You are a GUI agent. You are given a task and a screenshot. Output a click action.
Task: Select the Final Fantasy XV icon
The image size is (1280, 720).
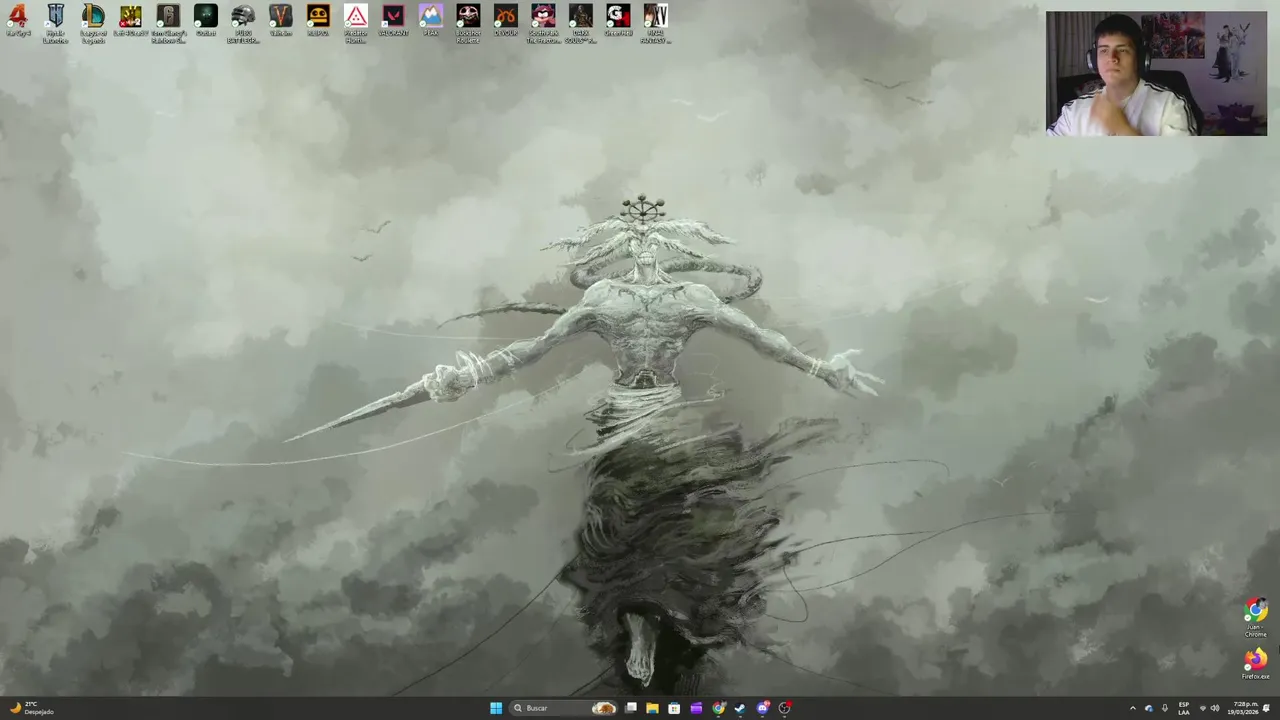(655, 23)
